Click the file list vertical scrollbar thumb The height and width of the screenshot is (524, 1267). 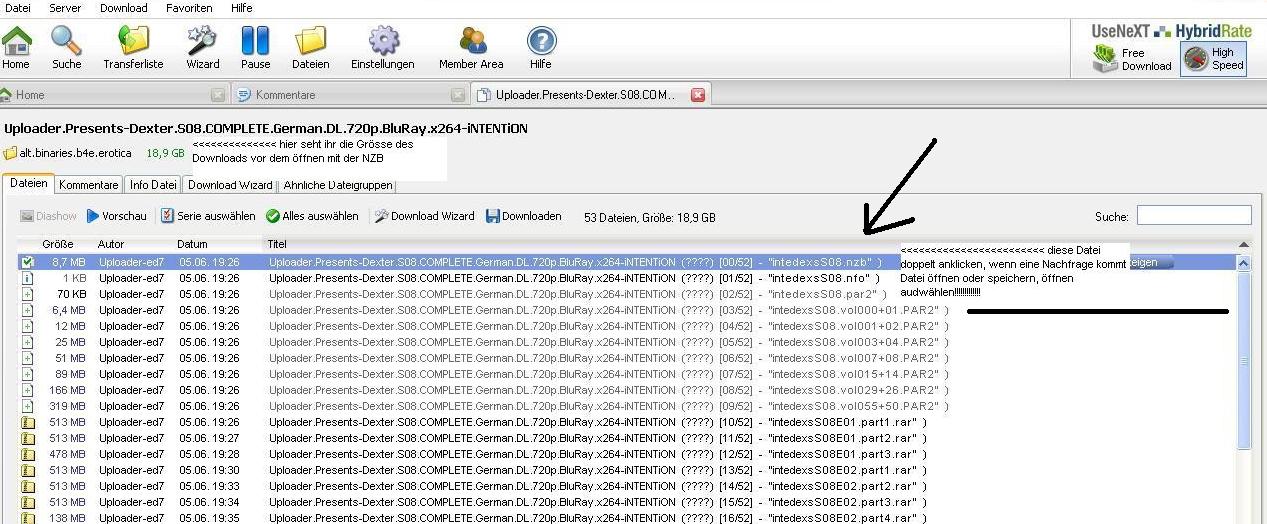pyautogui.click(x=1244, y=360)
